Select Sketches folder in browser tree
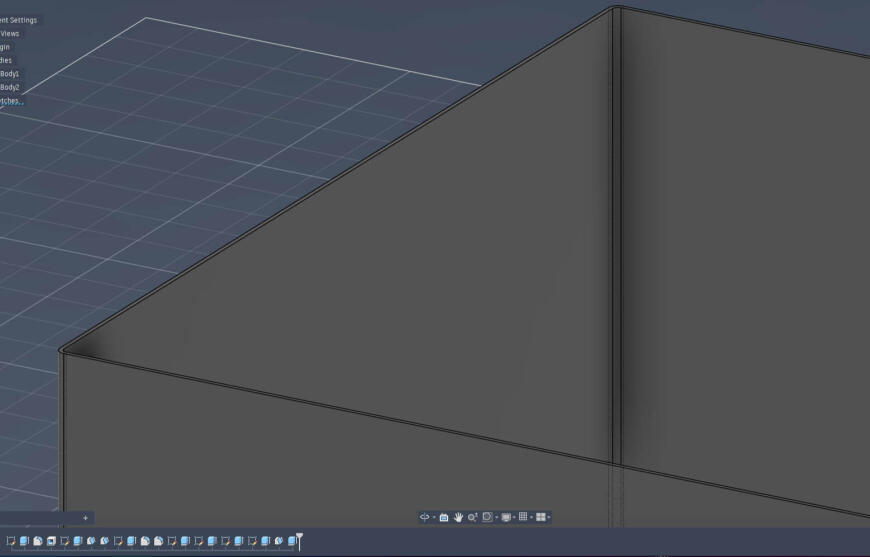This screenshot has height=557, width=870. [x=11, y=100]
